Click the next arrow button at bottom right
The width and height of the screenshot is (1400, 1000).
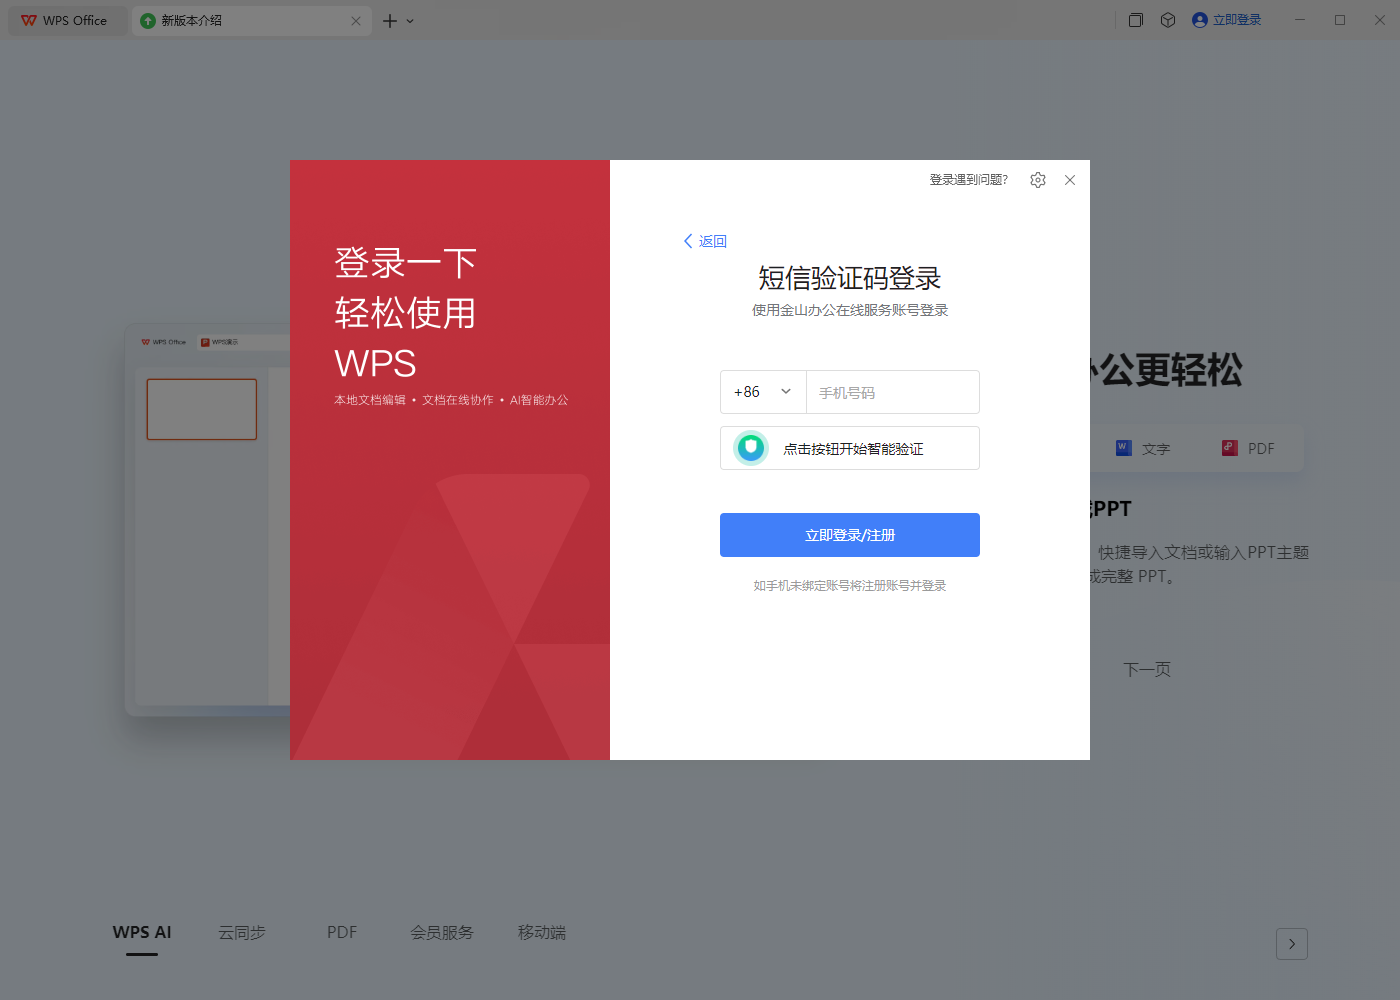click(x=1292, y=944)
